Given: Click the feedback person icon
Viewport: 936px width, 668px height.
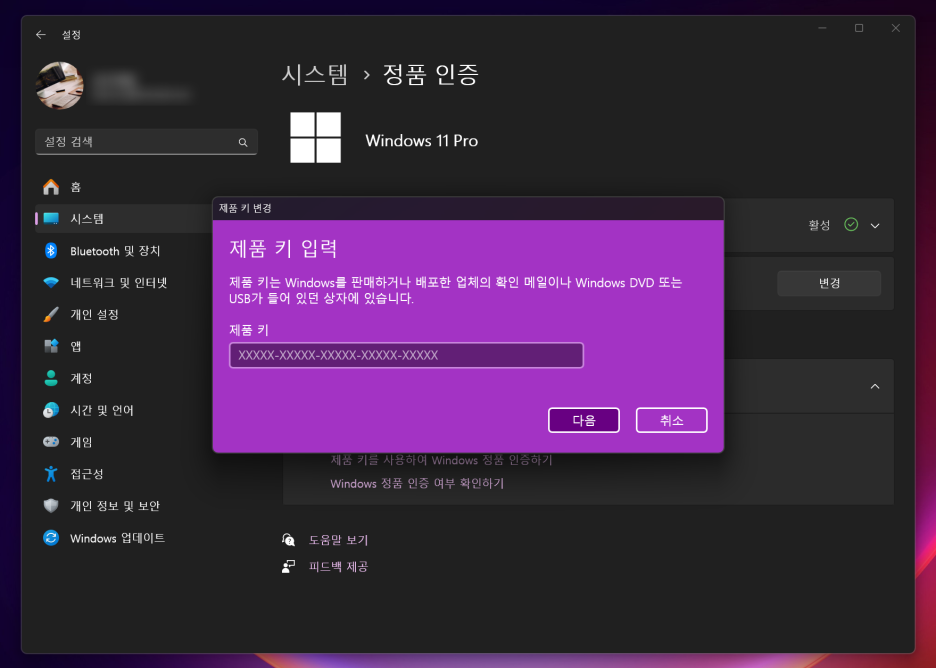Looking at the screenshot, I should 288,567.
